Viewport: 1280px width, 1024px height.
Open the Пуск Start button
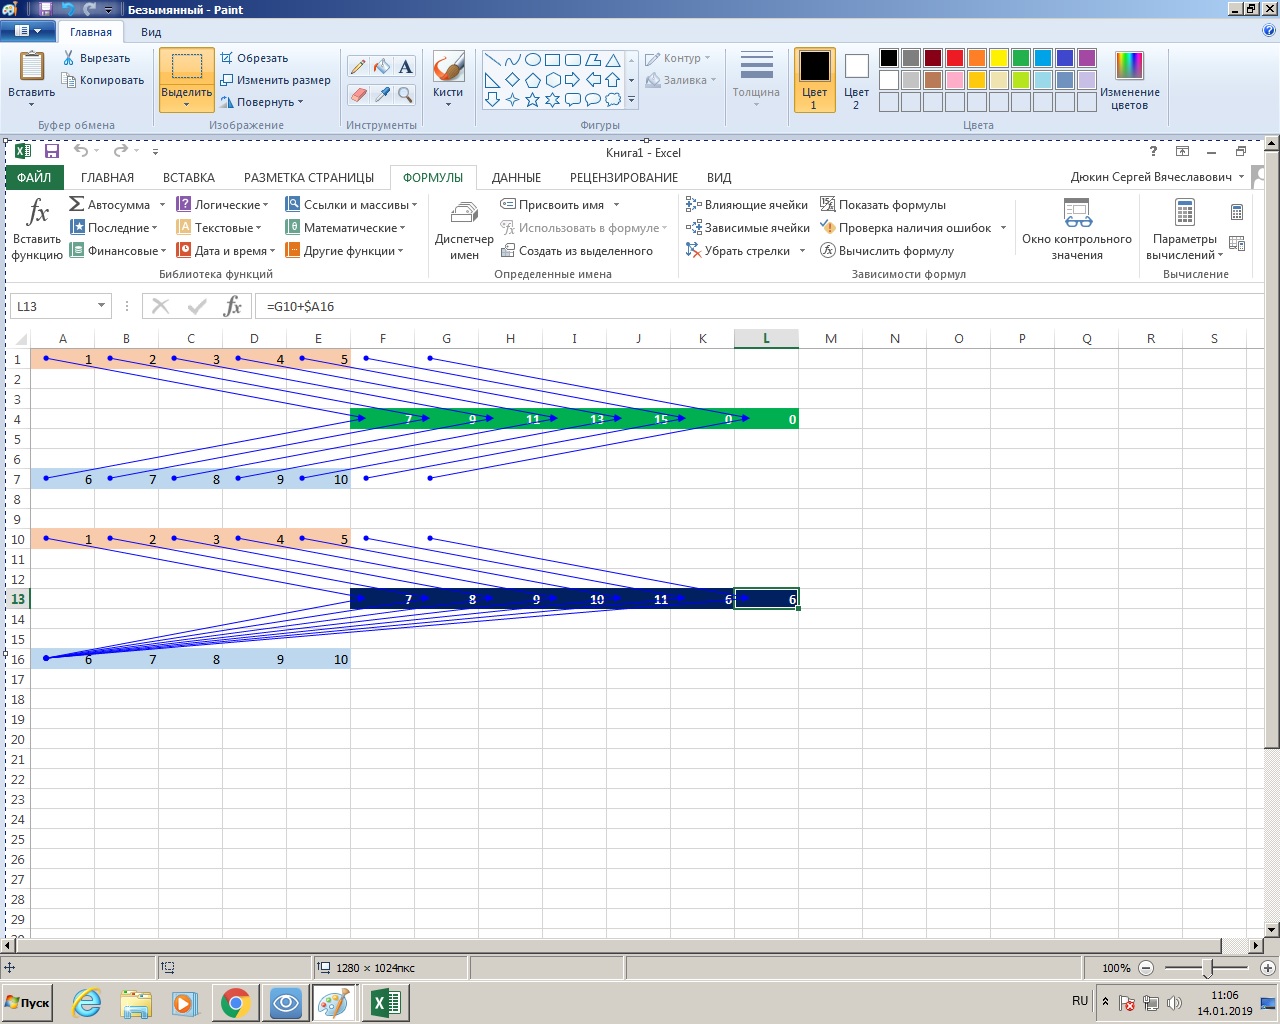pyautogui.click(x=28, y=1002)
